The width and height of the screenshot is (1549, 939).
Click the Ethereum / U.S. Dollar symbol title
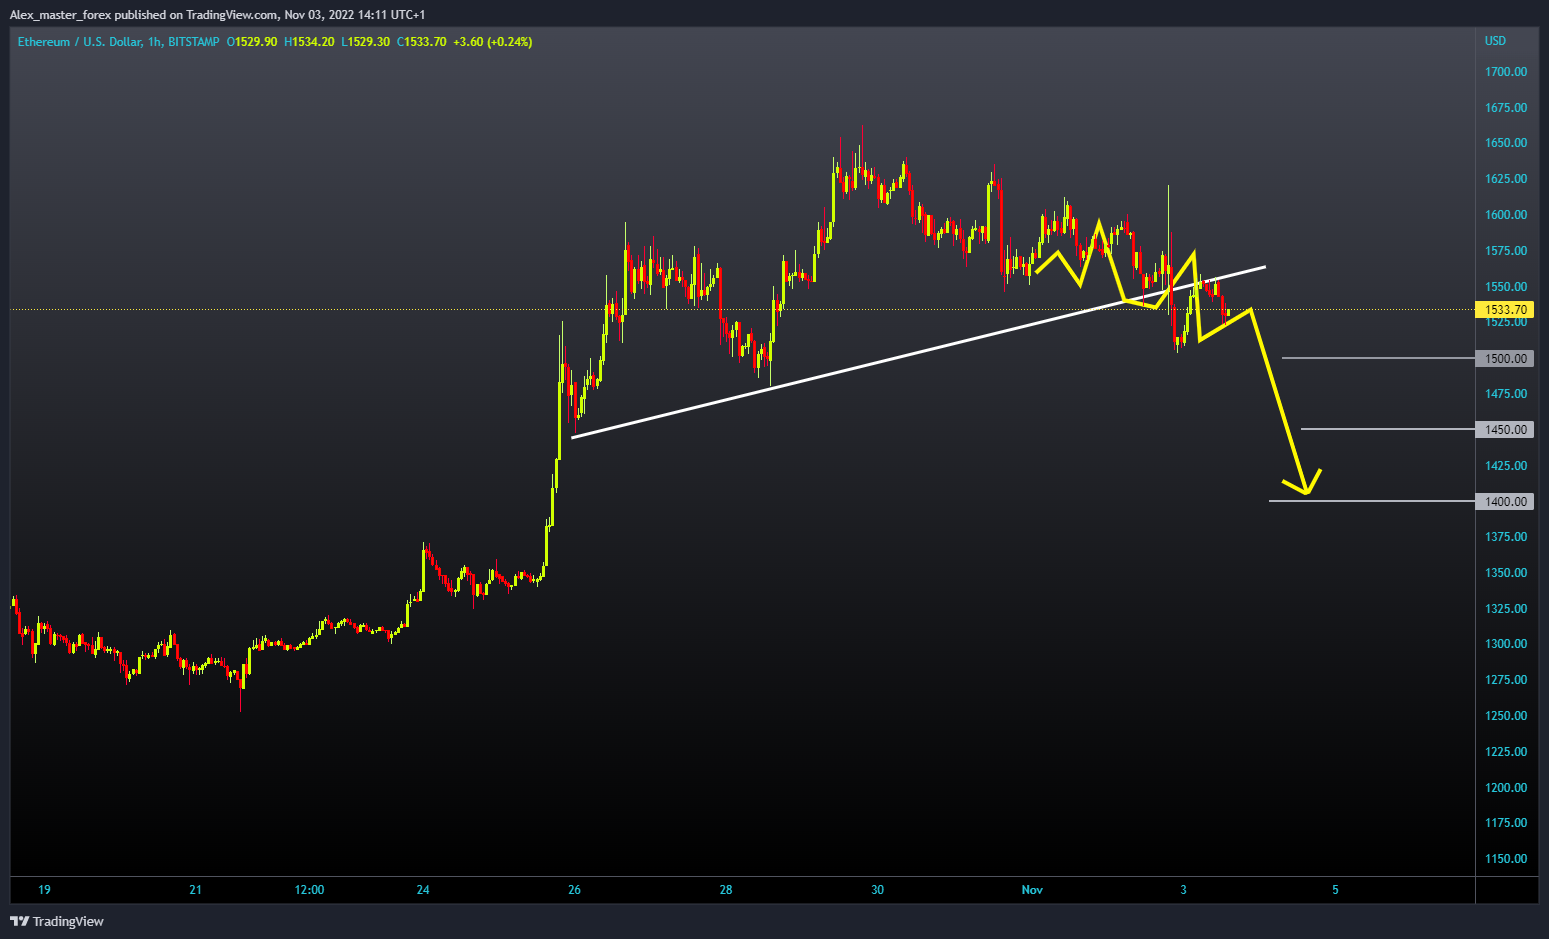80,42
